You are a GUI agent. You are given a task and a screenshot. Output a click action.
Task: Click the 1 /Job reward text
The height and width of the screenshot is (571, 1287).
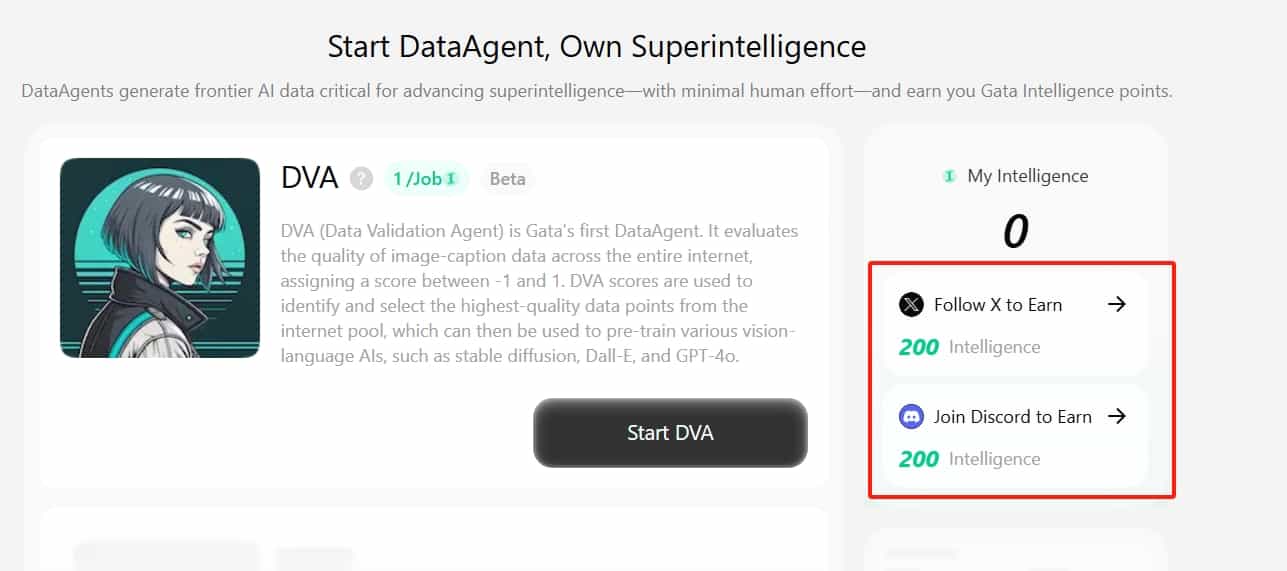(417, 179)
